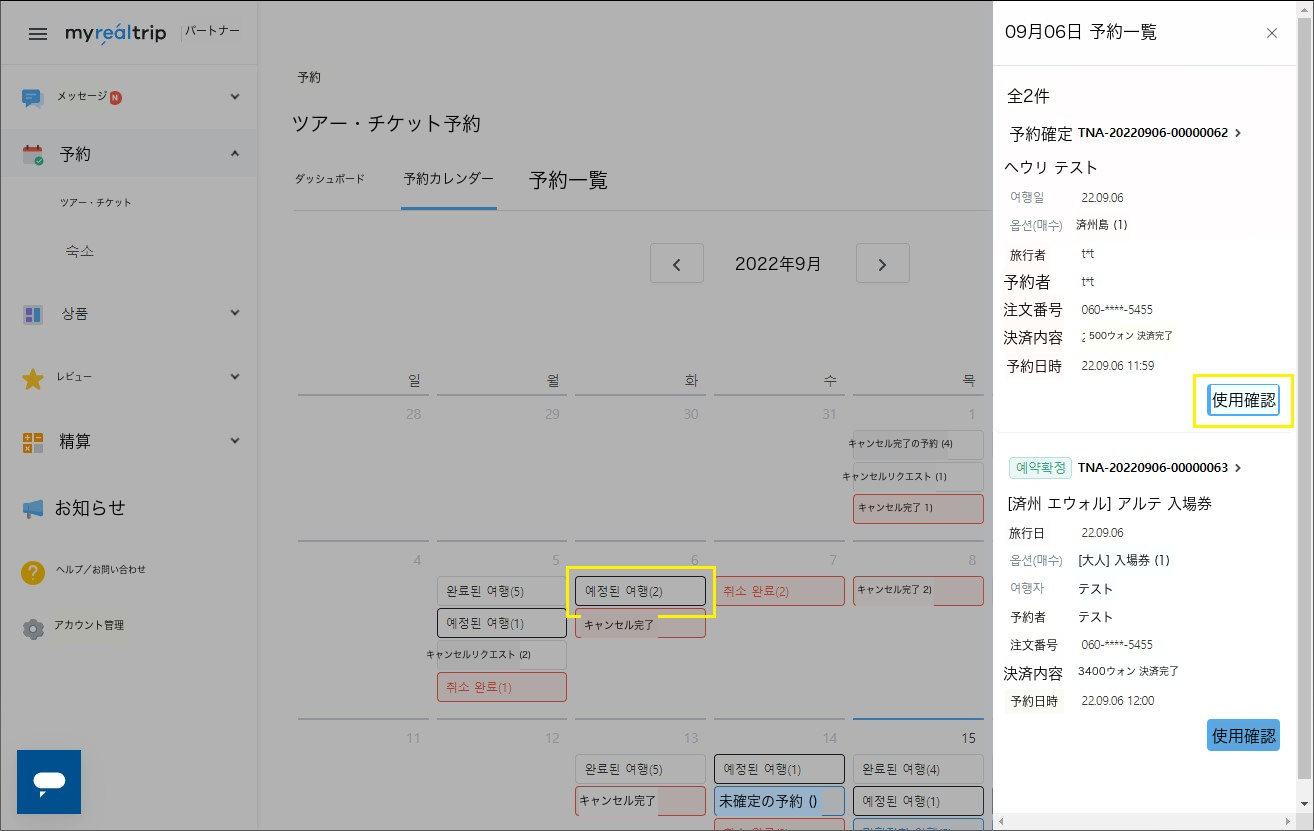This screenshot has width=1314, height=831.
Task: Click the messages speech bubble icon
Action: coord(33,97)
